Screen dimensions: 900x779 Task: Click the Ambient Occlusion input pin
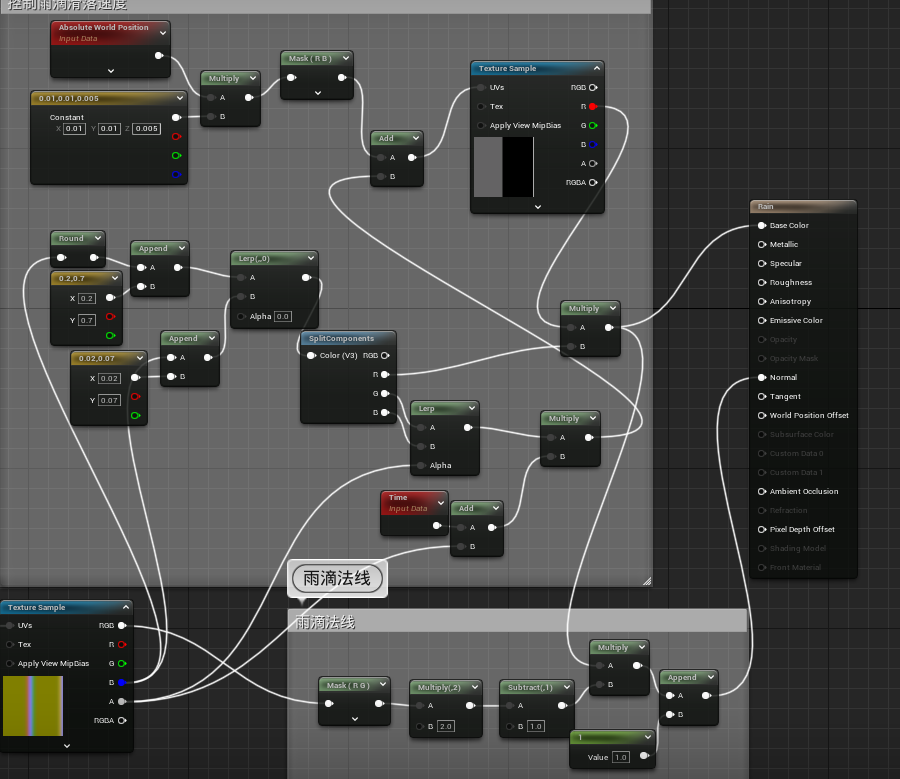(762, 491)
